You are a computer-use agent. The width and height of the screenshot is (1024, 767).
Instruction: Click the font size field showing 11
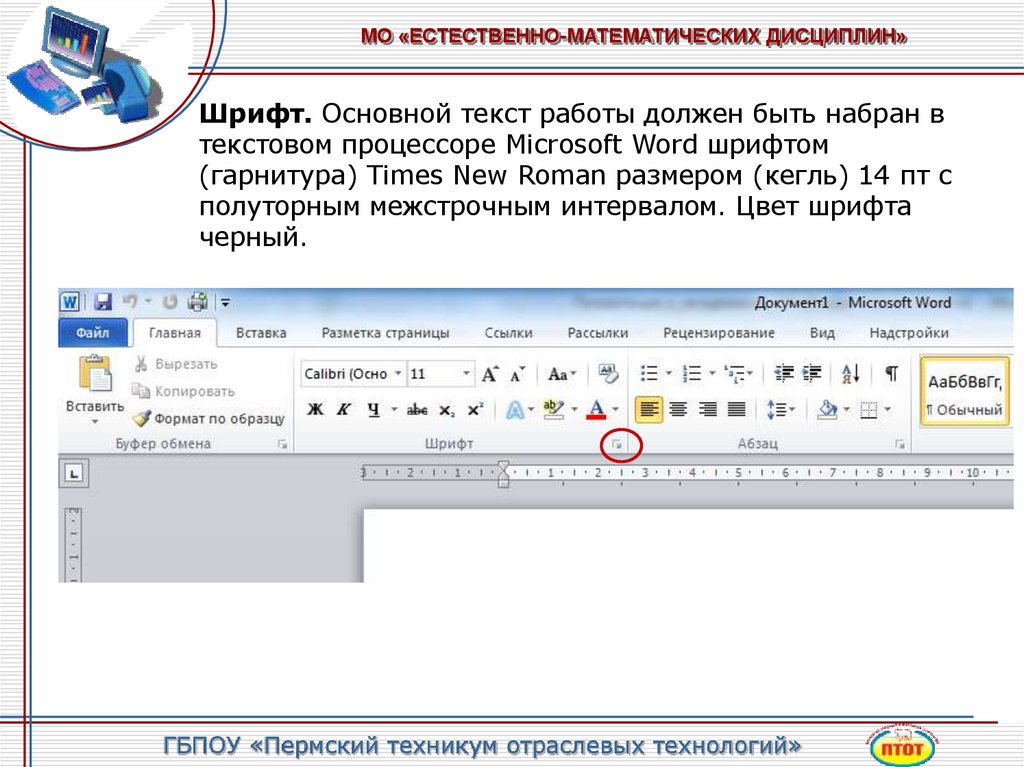pos(434,374)
